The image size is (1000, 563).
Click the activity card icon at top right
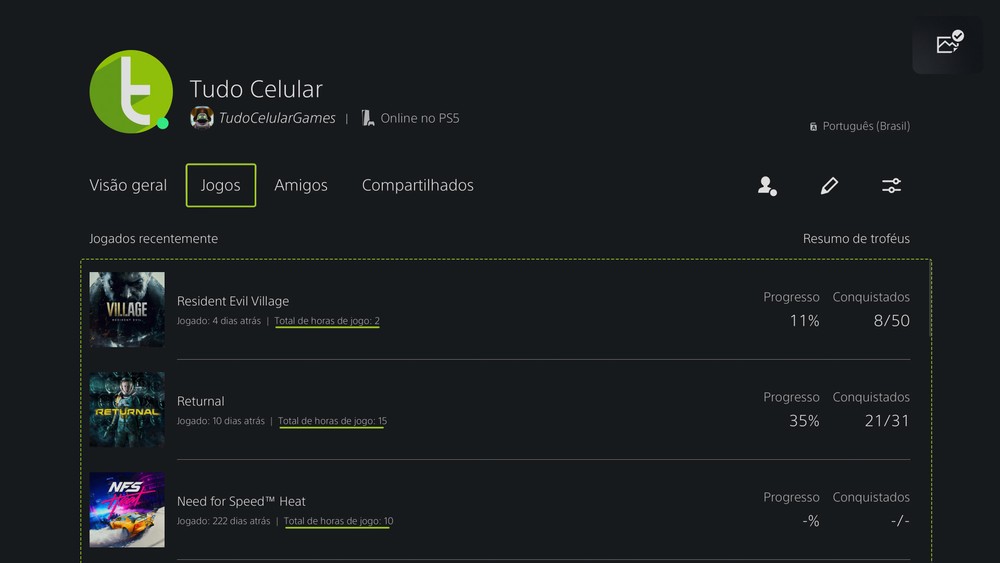pos(948,43)
